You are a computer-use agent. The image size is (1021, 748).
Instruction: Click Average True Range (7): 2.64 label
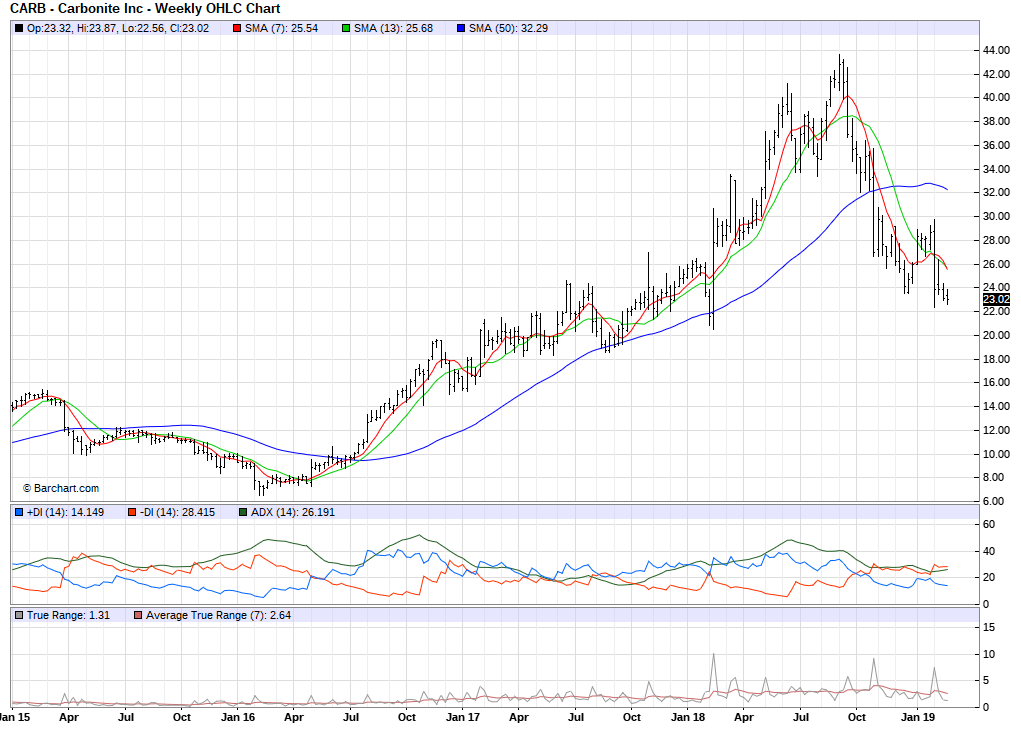(x=218, y=615)
